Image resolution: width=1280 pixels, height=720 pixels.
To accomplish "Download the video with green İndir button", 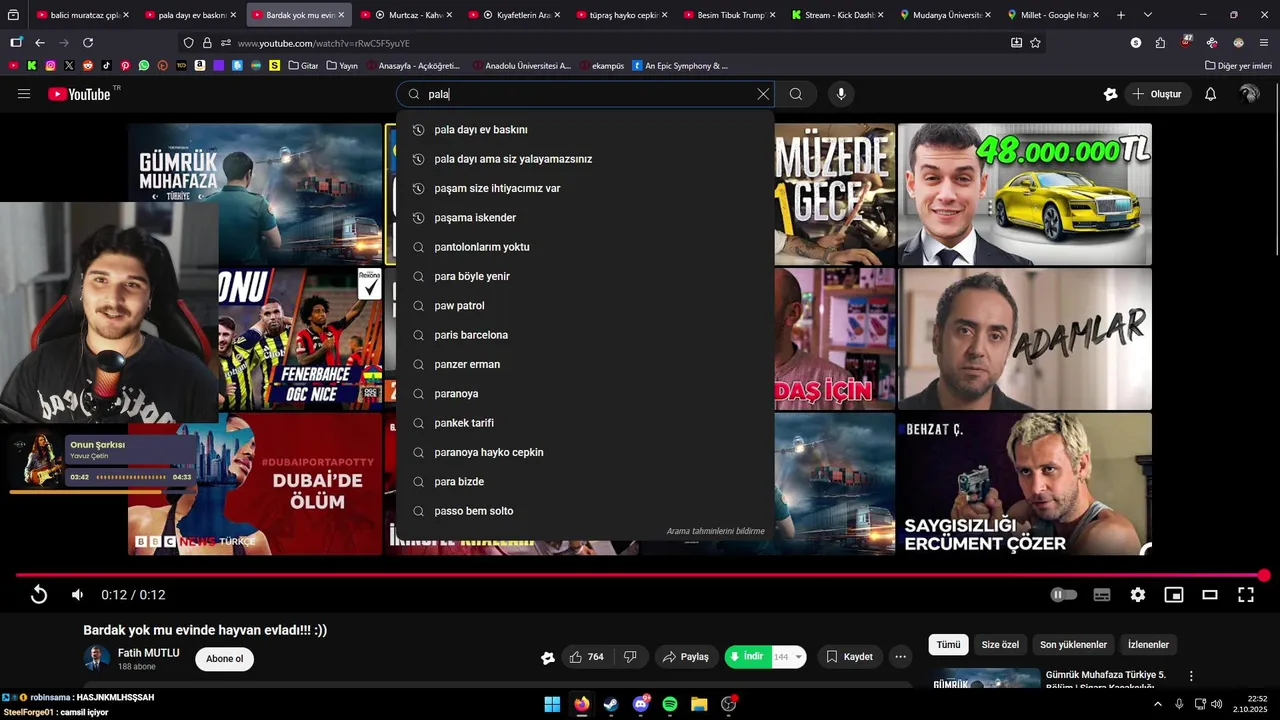I will click(748, 657).
